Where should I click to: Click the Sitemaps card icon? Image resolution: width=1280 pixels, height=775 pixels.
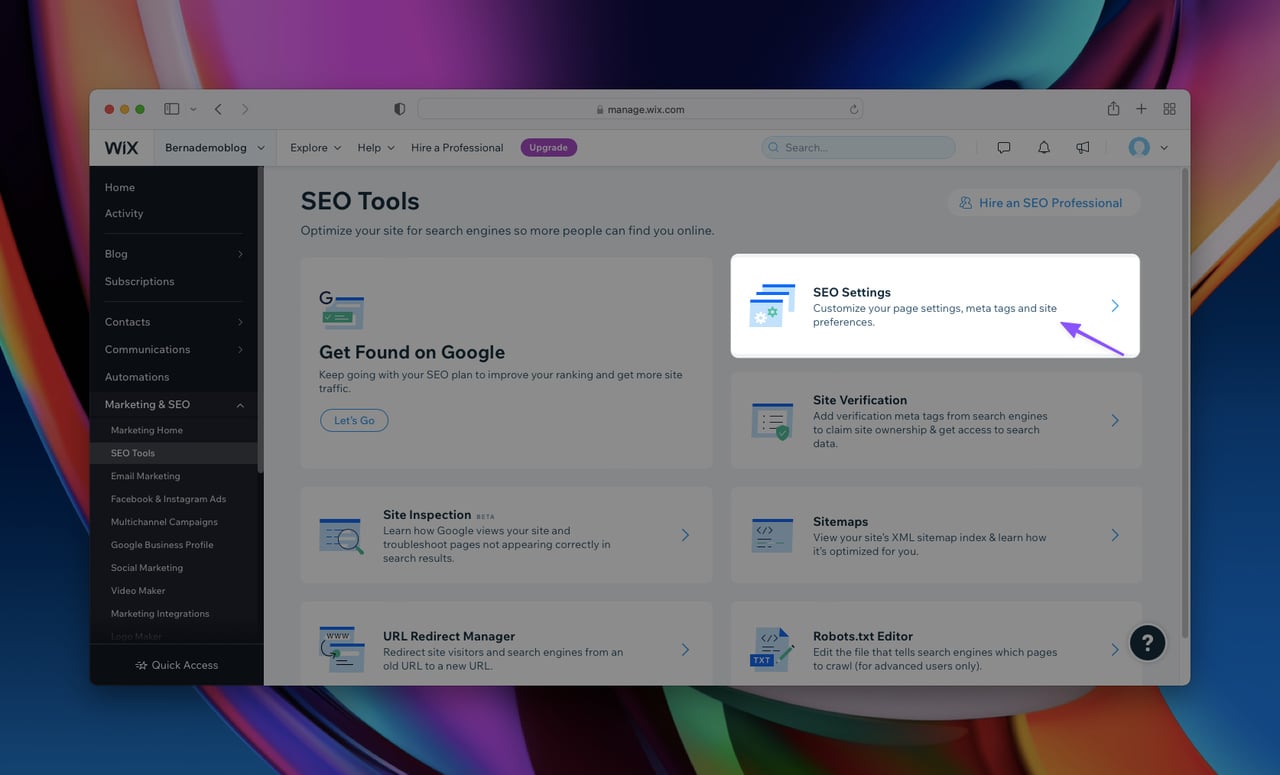pyautogui.click(x=772, y=535)
